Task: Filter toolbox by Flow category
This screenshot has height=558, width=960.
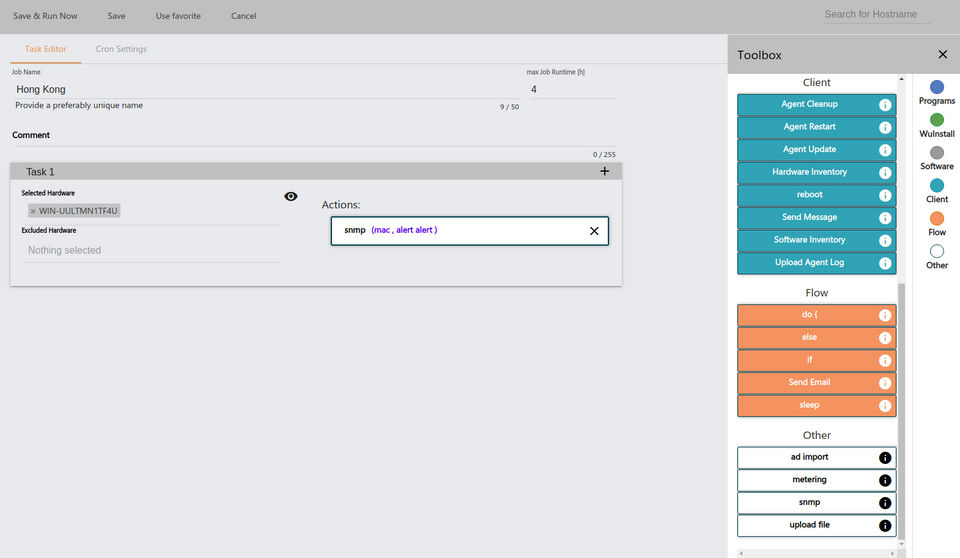Action: [x=937, y=224]
